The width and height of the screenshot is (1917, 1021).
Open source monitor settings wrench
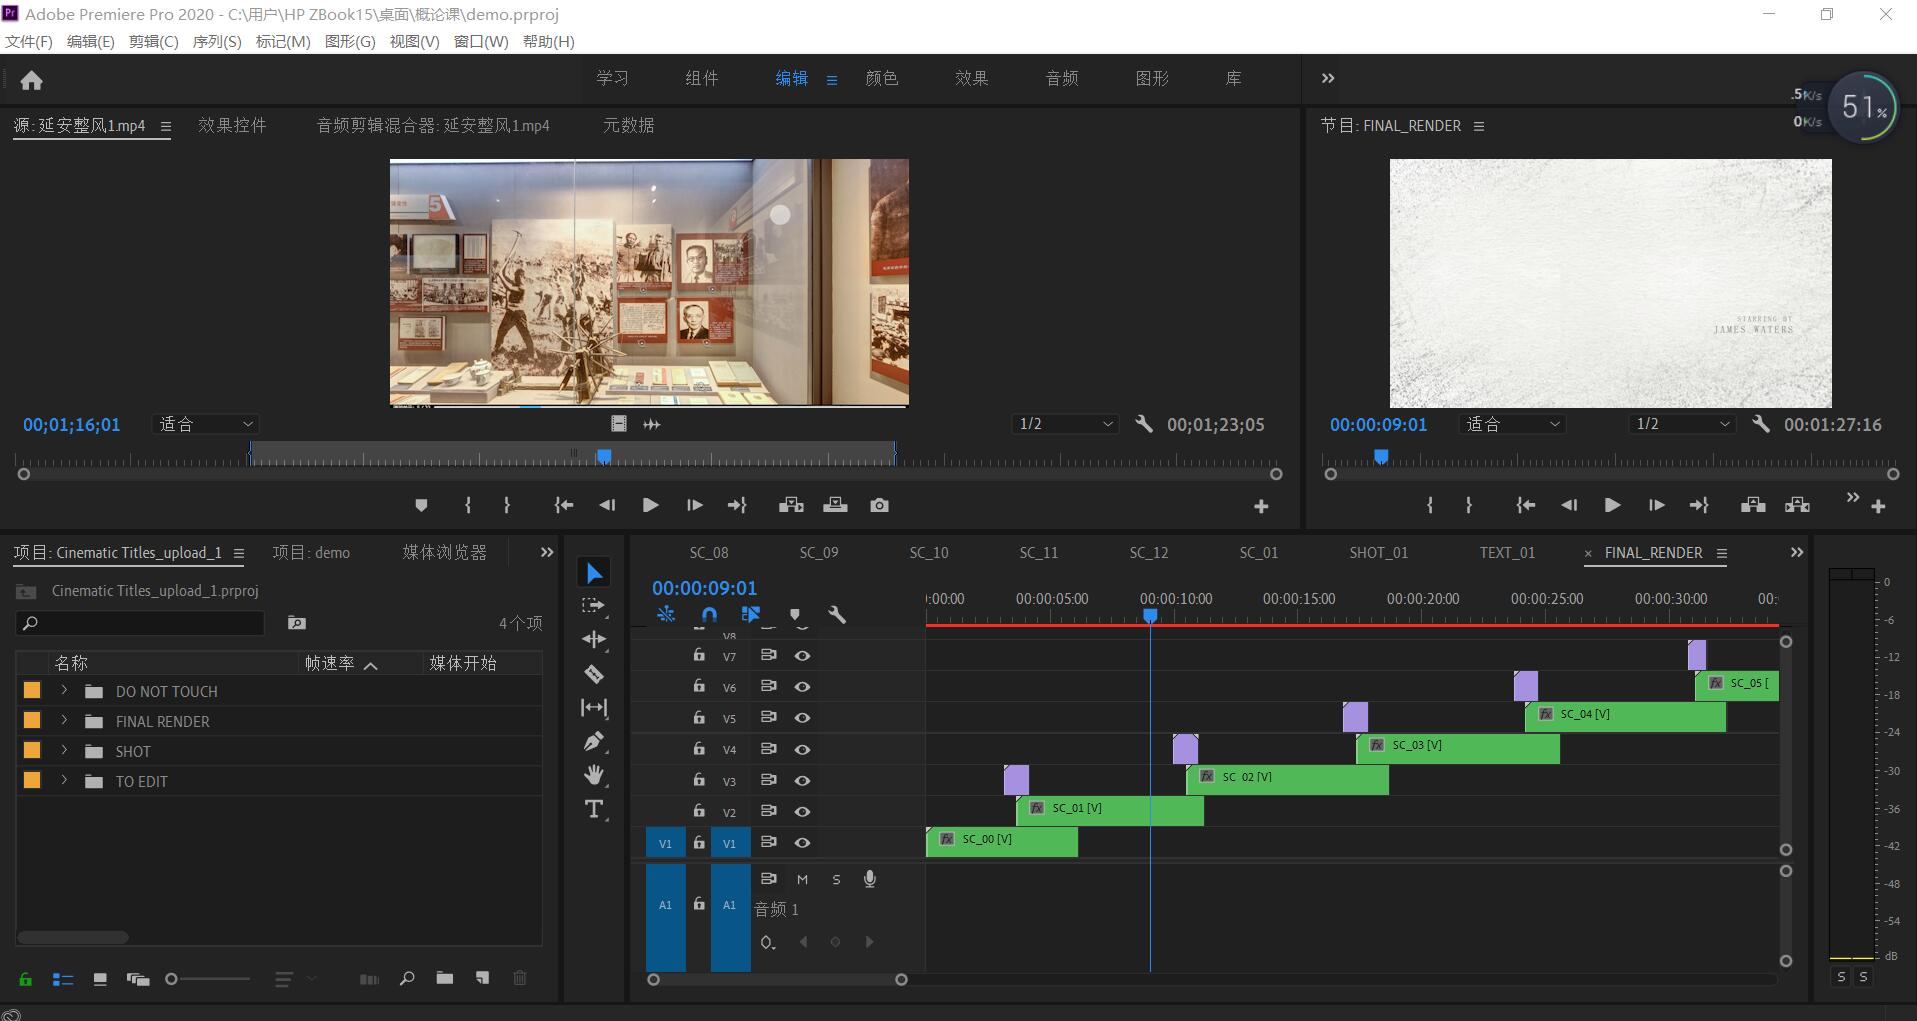point(1144,424)
